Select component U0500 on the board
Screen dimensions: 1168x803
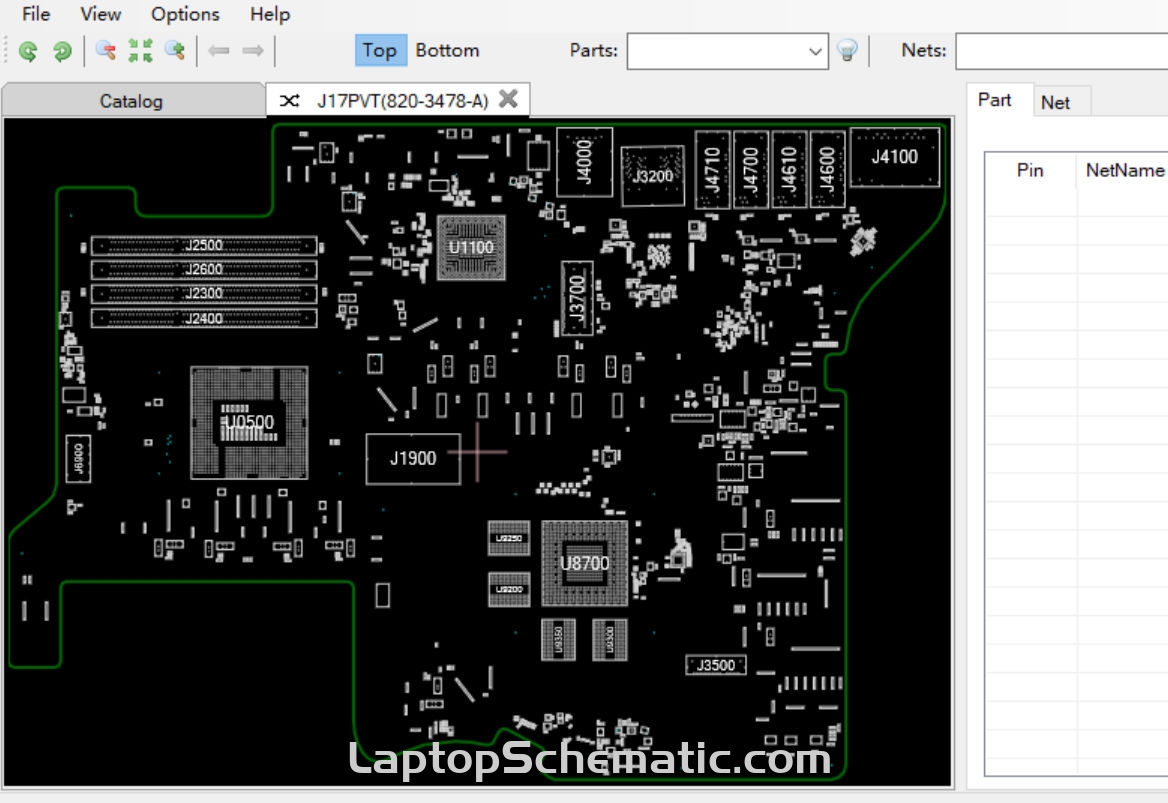[250, 422]
